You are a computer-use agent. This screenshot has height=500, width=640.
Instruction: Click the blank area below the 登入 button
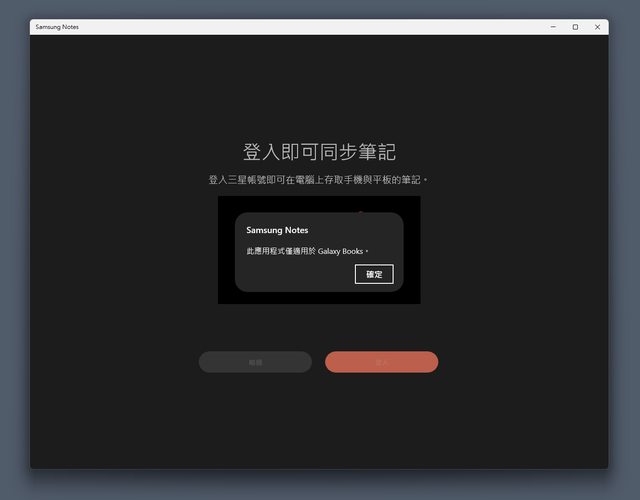tap(381, 420)
